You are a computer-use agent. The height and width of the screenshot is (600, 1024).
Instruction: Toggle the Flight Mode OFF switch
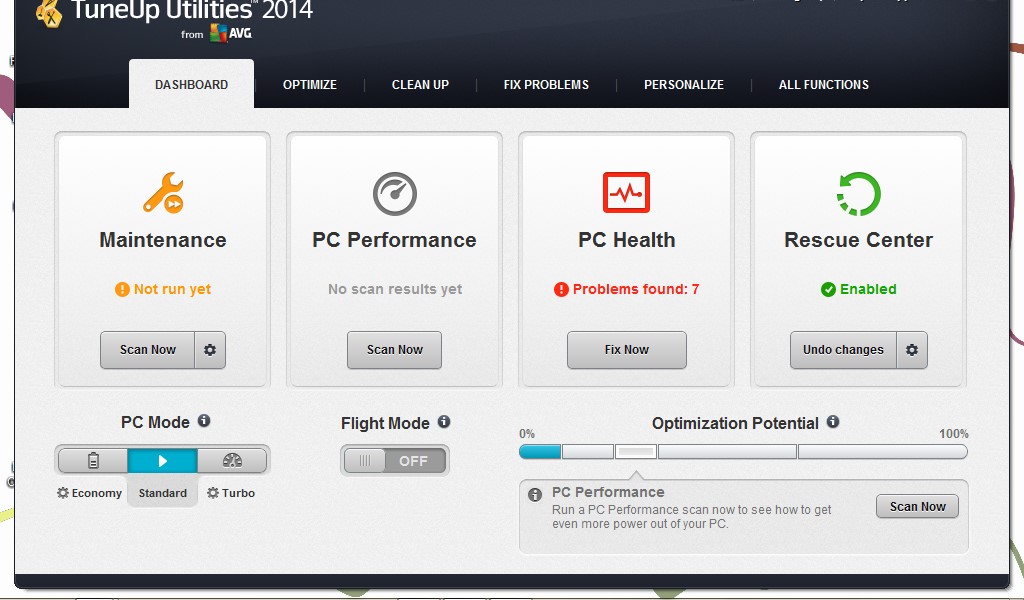[x=394, y=461]
